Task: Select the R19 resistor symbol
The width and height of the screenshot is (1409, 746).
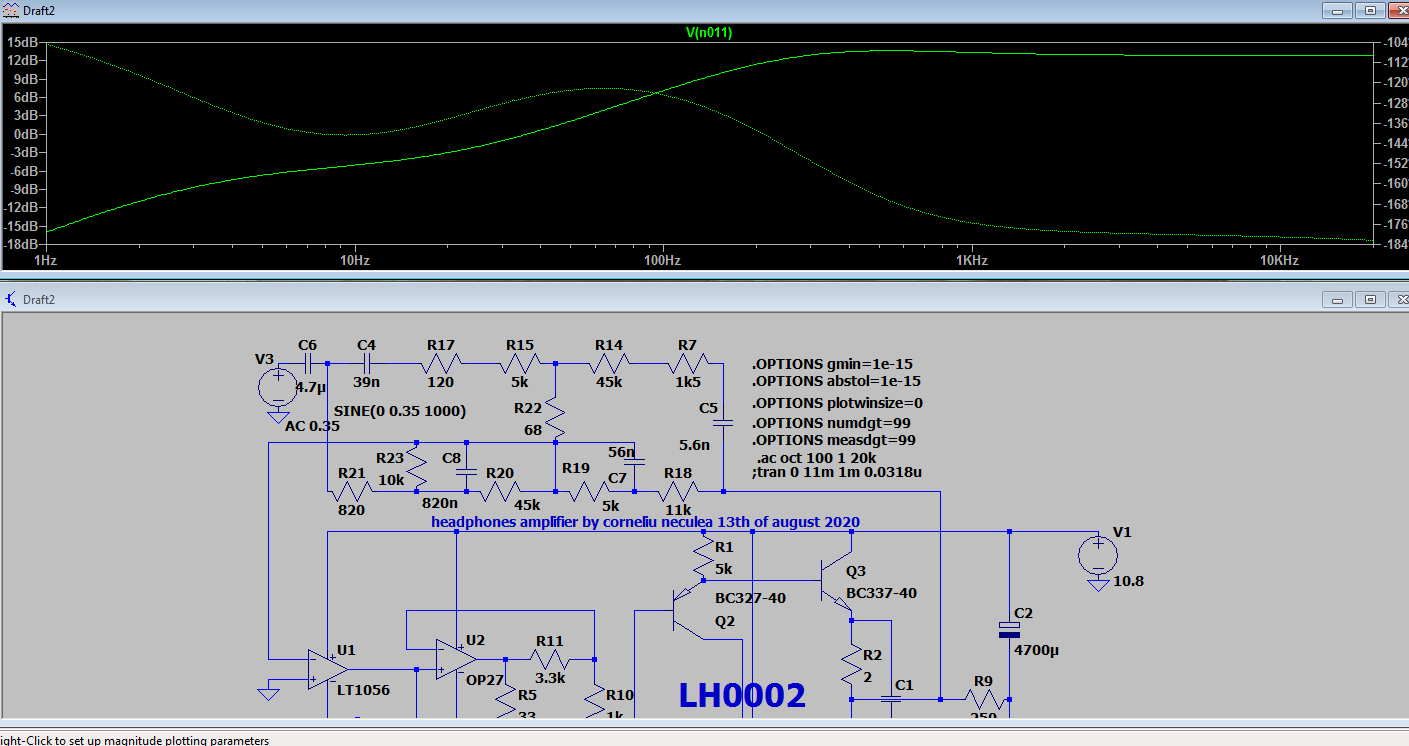Action: [590, 491]
